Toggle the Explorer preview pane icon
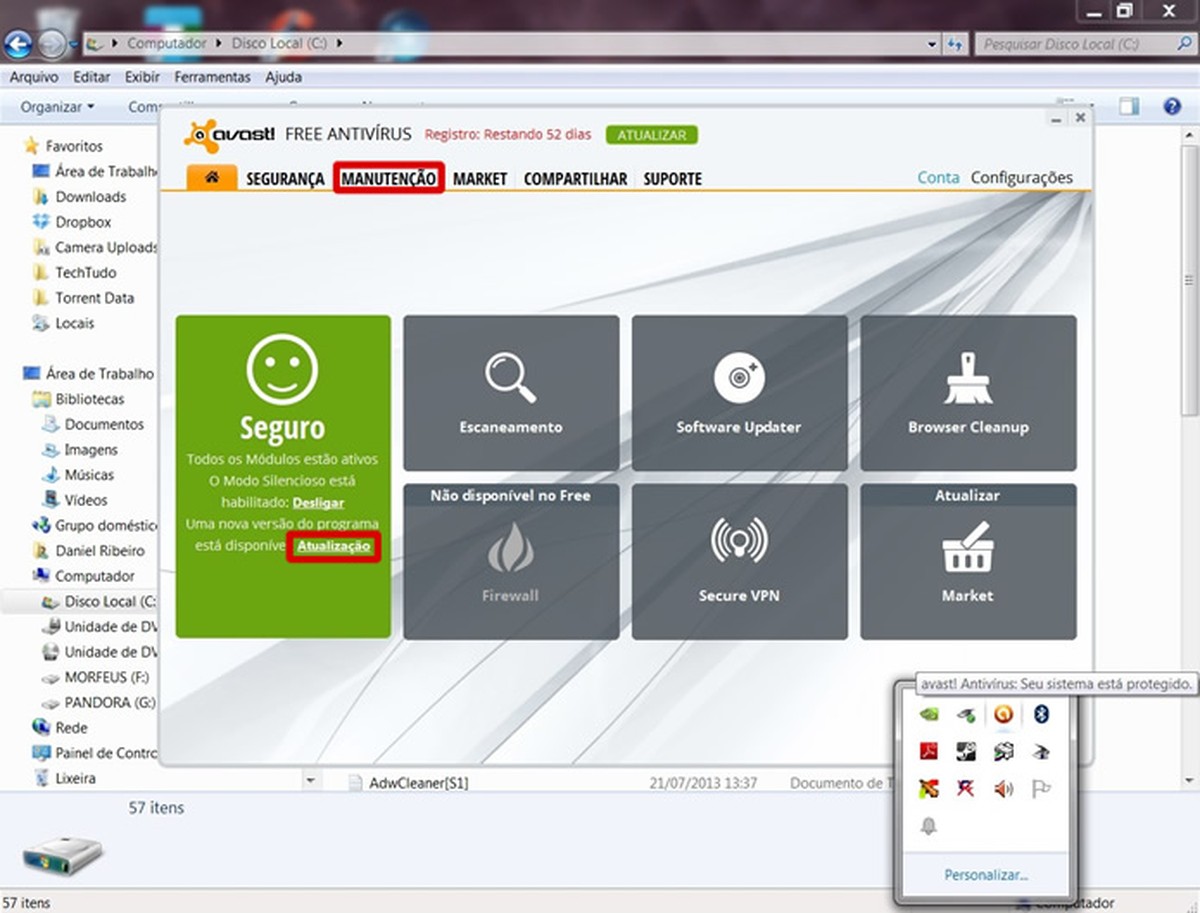 tap(1129, 107)
